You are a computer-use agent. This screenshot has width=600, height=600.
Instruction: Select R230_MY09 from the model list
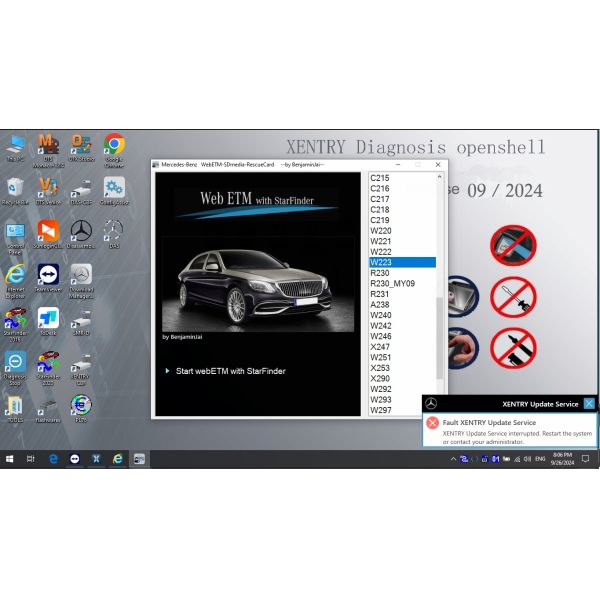click(391, 283)
